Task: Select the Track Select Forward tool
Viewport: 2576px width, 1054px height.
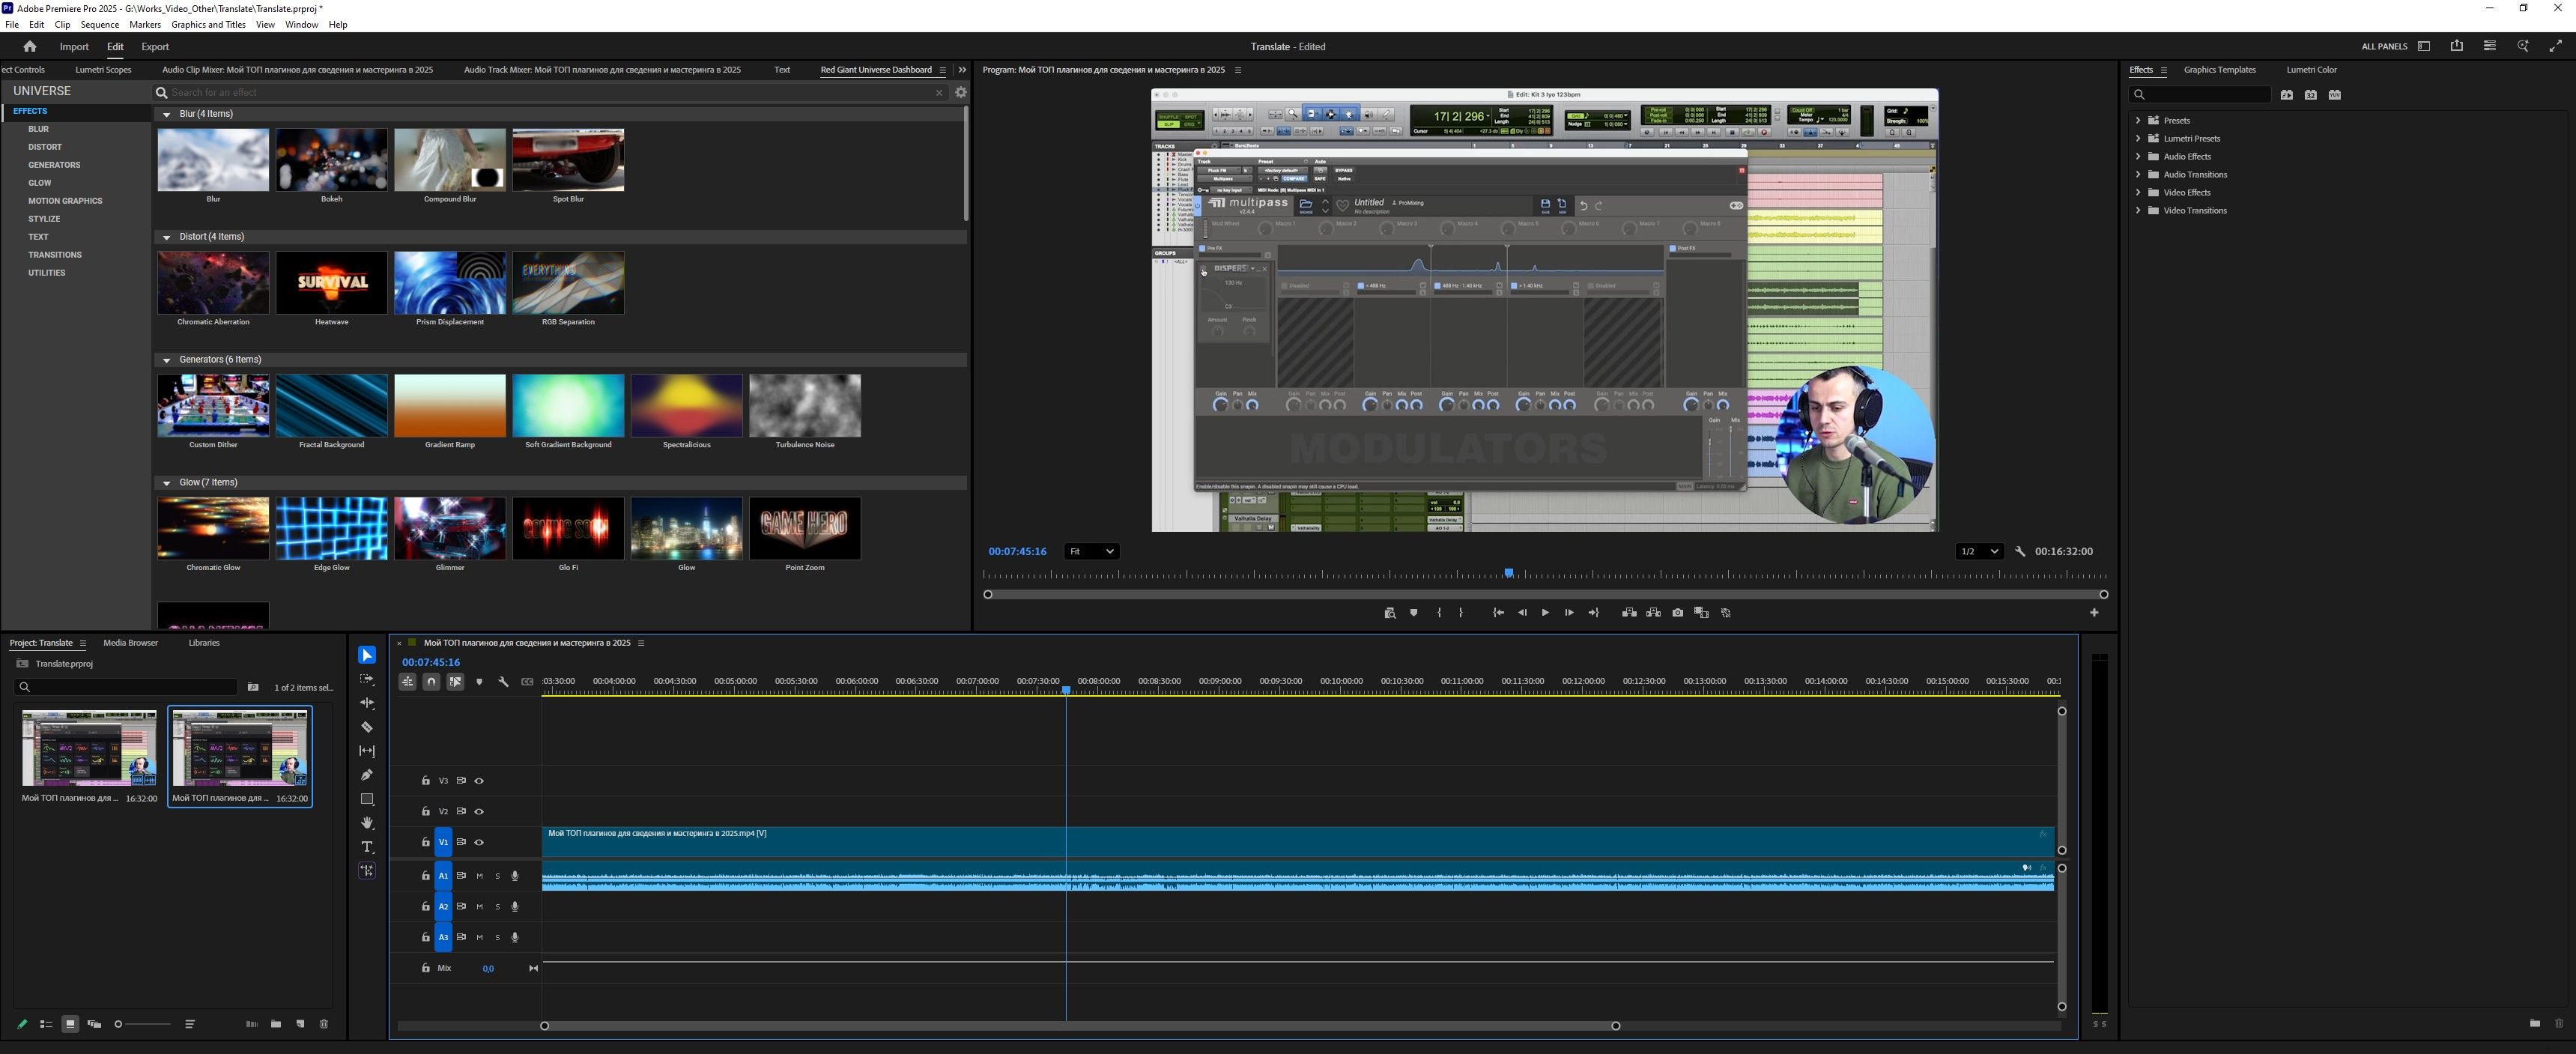Action: click(x=367, y=679)
